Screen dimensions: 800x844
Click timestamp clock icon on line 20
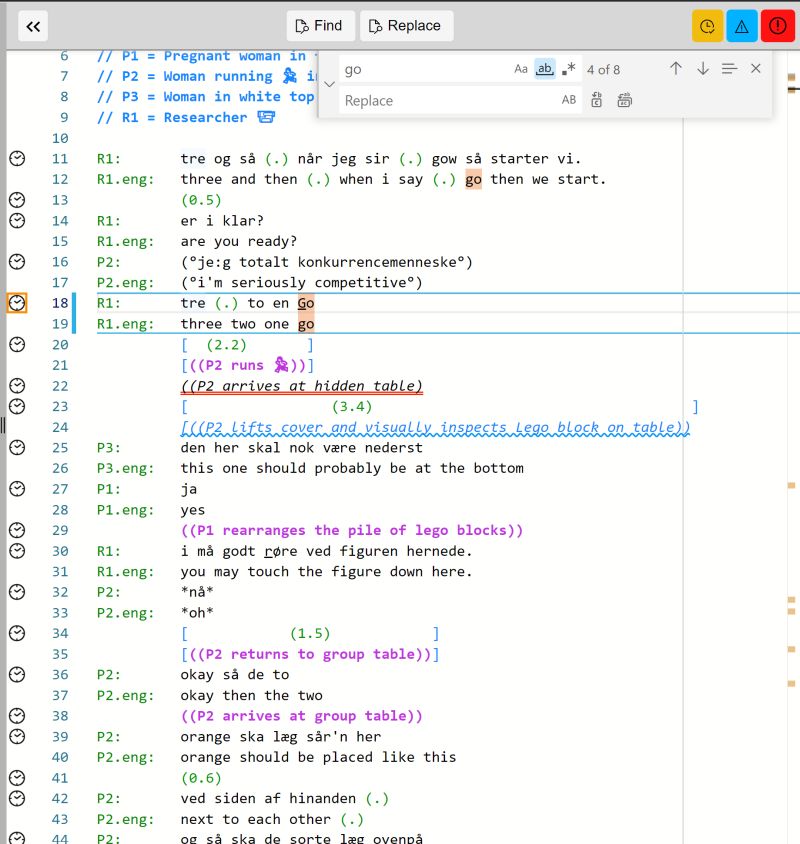(x=17, y=344)
